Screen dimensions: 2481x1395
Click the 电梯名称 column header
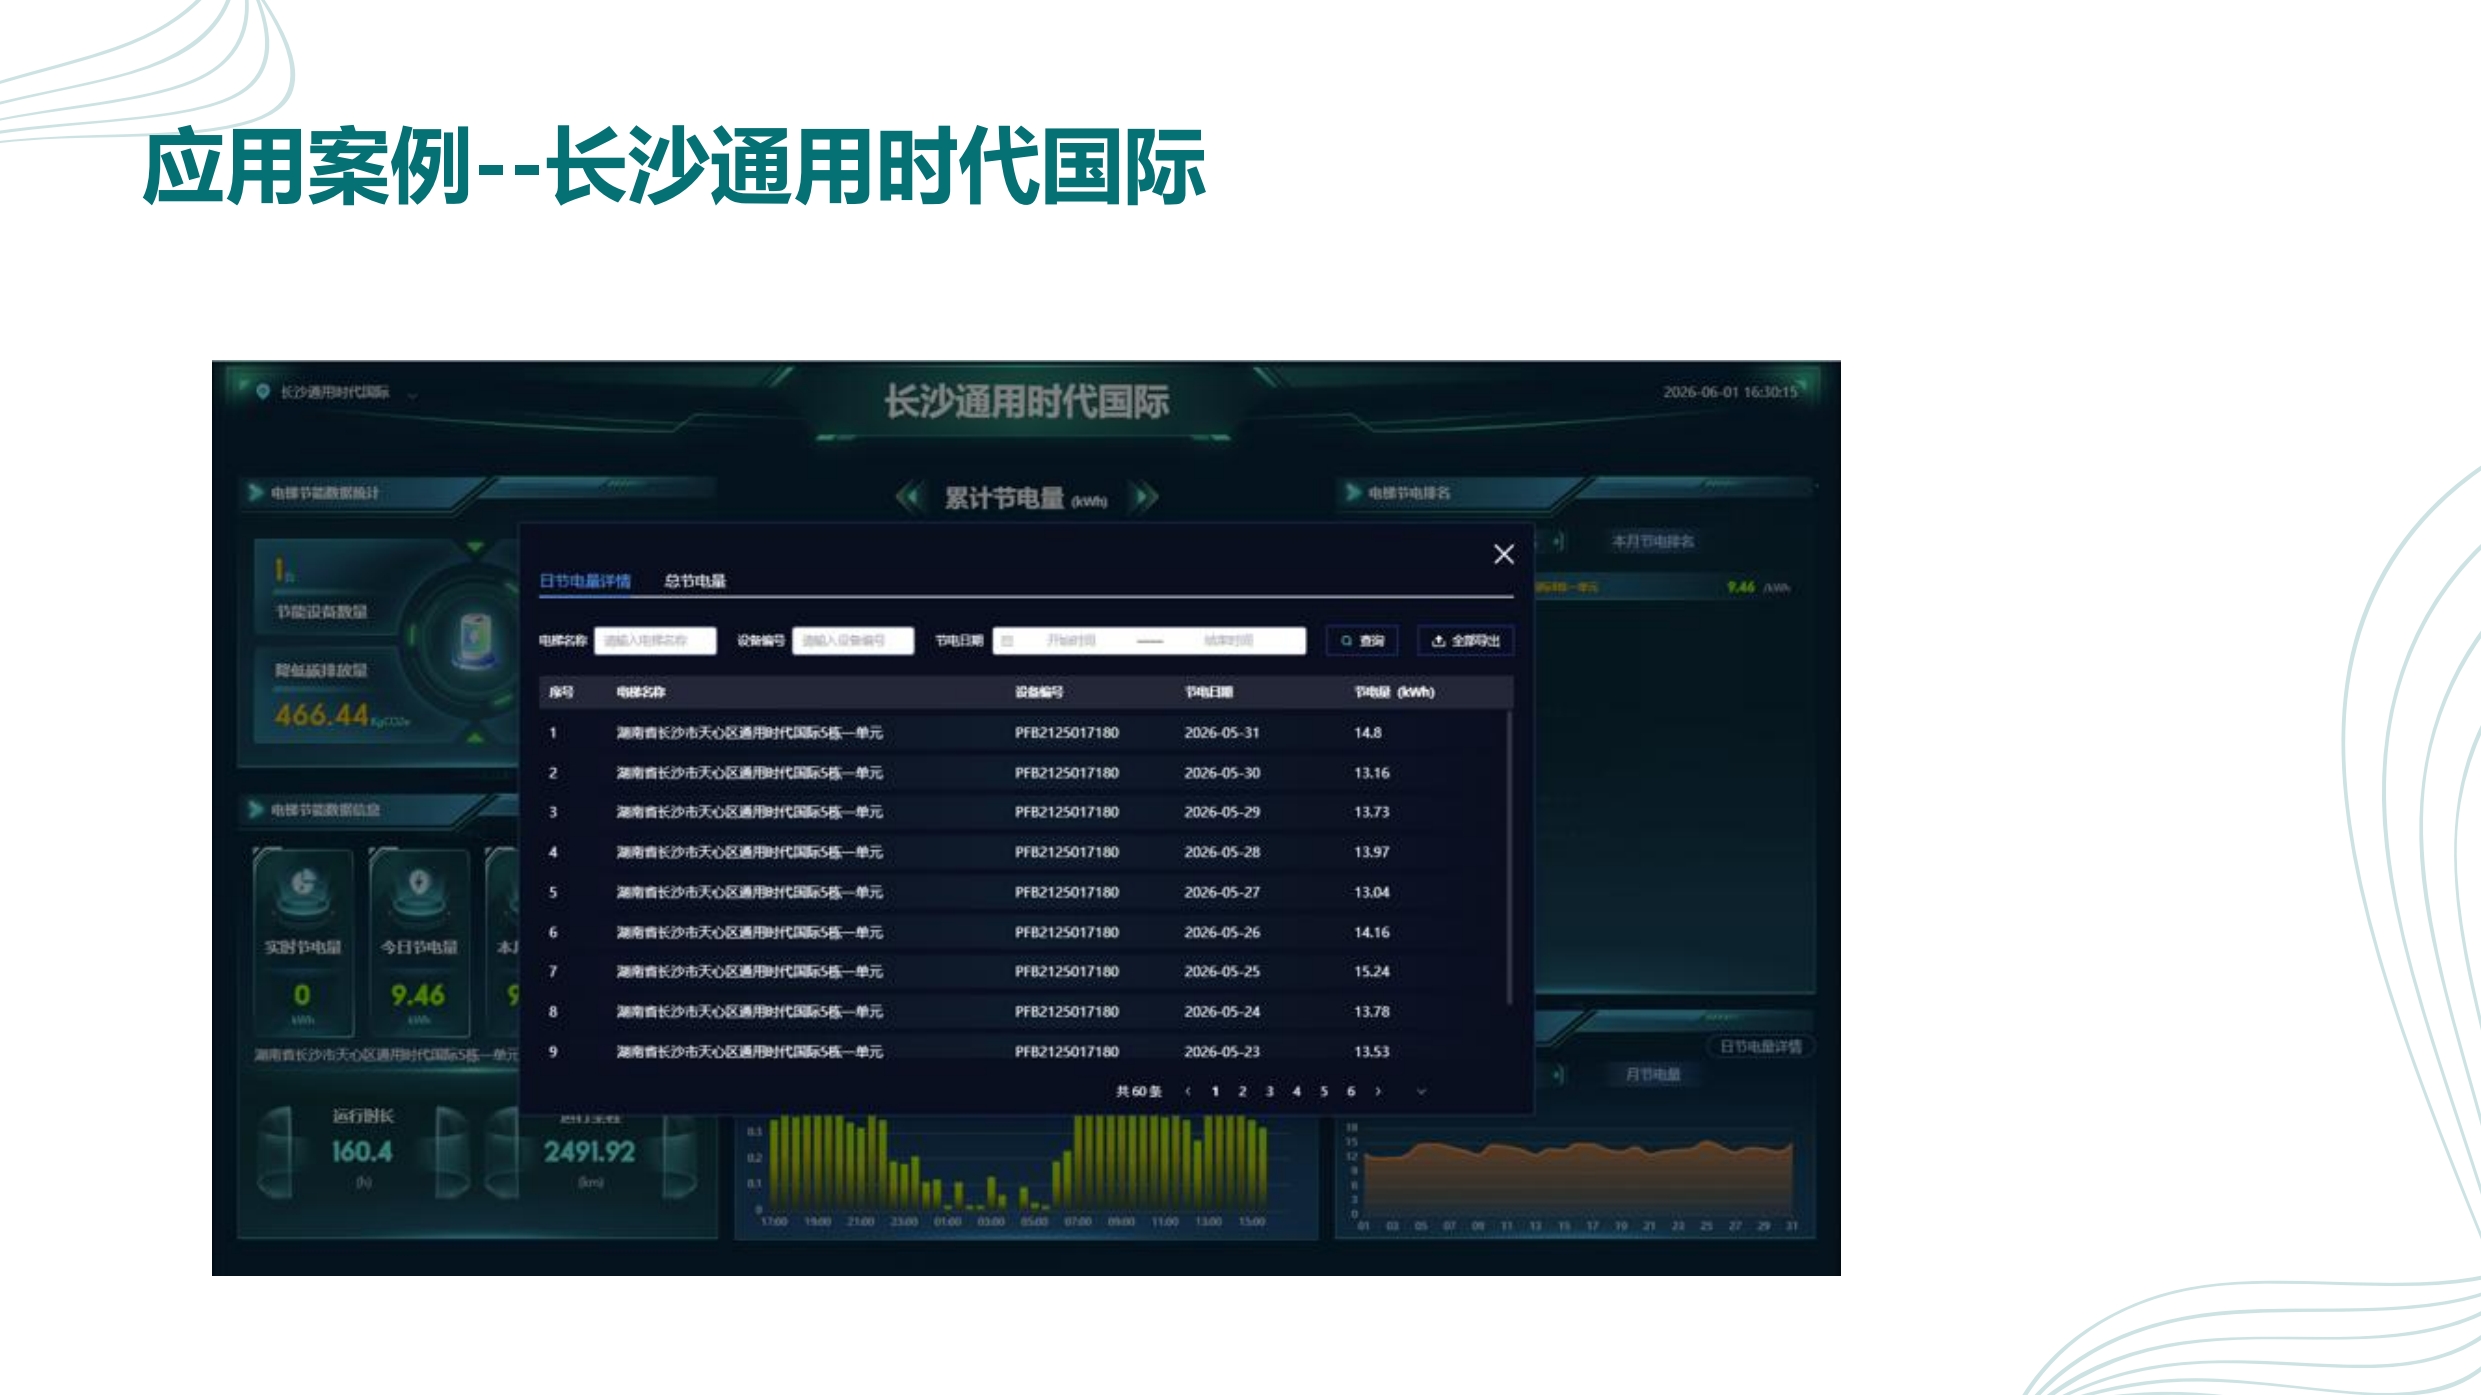point(640,692)
